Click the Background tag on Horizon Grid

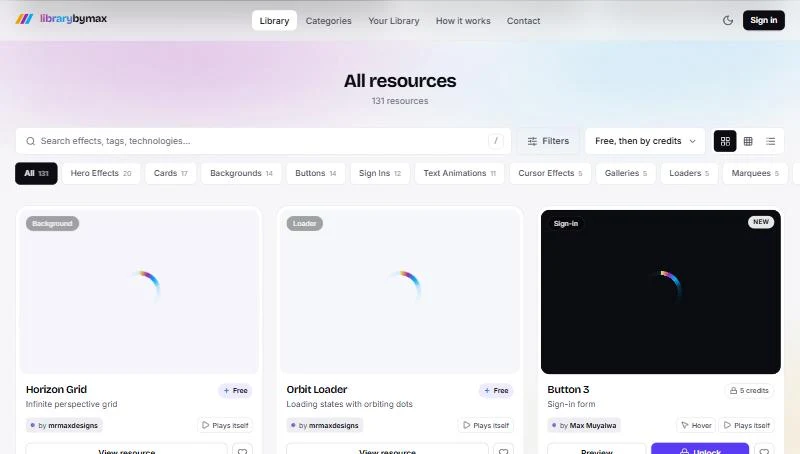pyautogui.click(x=52, y=223)
